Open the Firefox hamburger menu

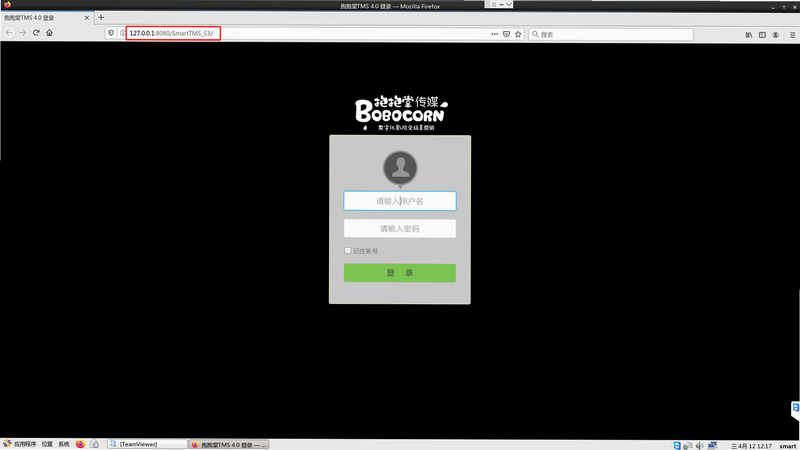[x=792, y=35]
